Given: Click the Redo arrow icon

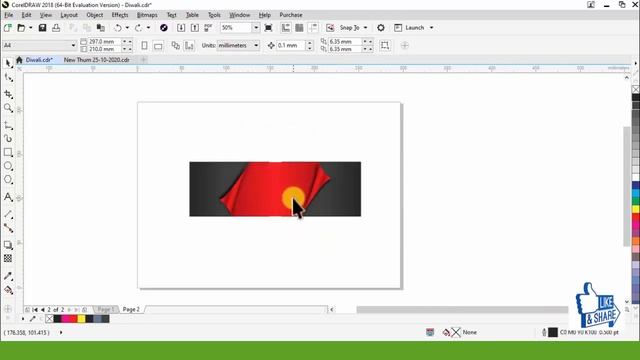Looking at the screenshot, I should click(139, 28).
